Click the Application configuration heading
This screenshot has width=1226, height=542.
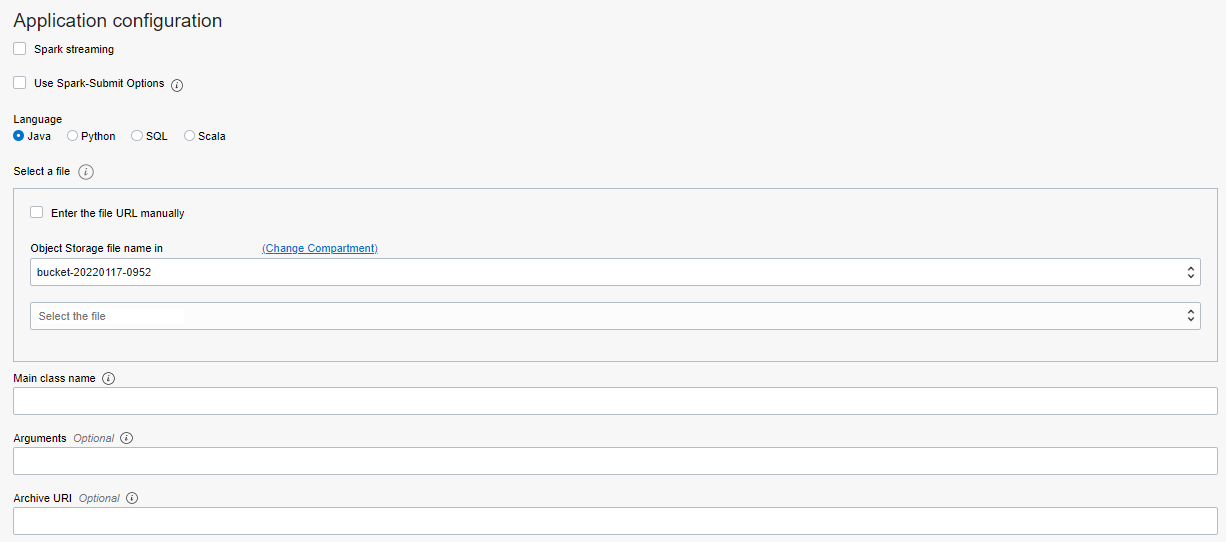pyautogui.click(x=118, y=21)
